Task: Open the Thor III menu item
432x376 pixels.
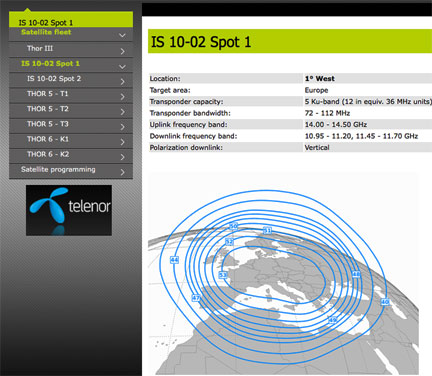Action: click(40, 48)
